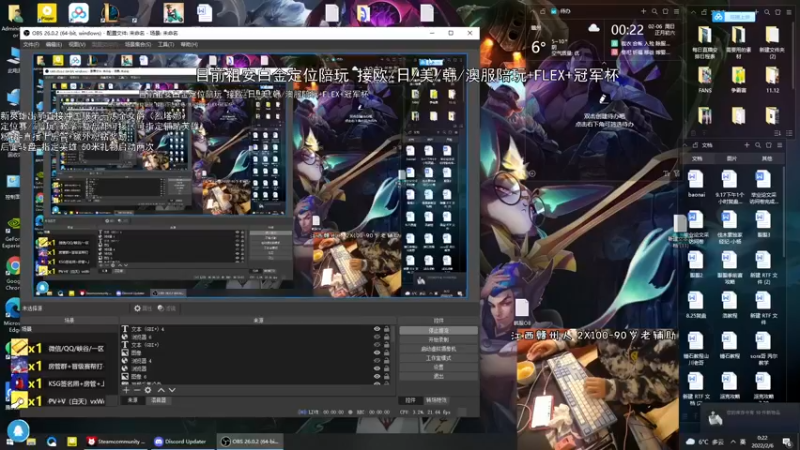Toggle visibility of the second 文本 (GDI+) source
This screenshot has width=800, height=450.
[x=377, y=345]
